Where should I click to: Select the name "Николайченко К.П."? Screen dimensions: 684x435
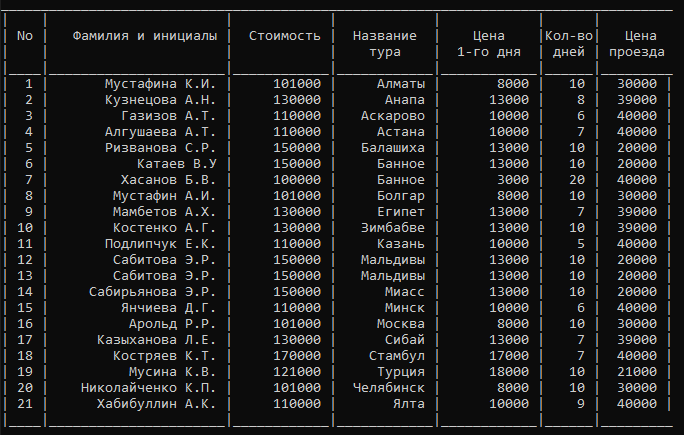point(148,388)
